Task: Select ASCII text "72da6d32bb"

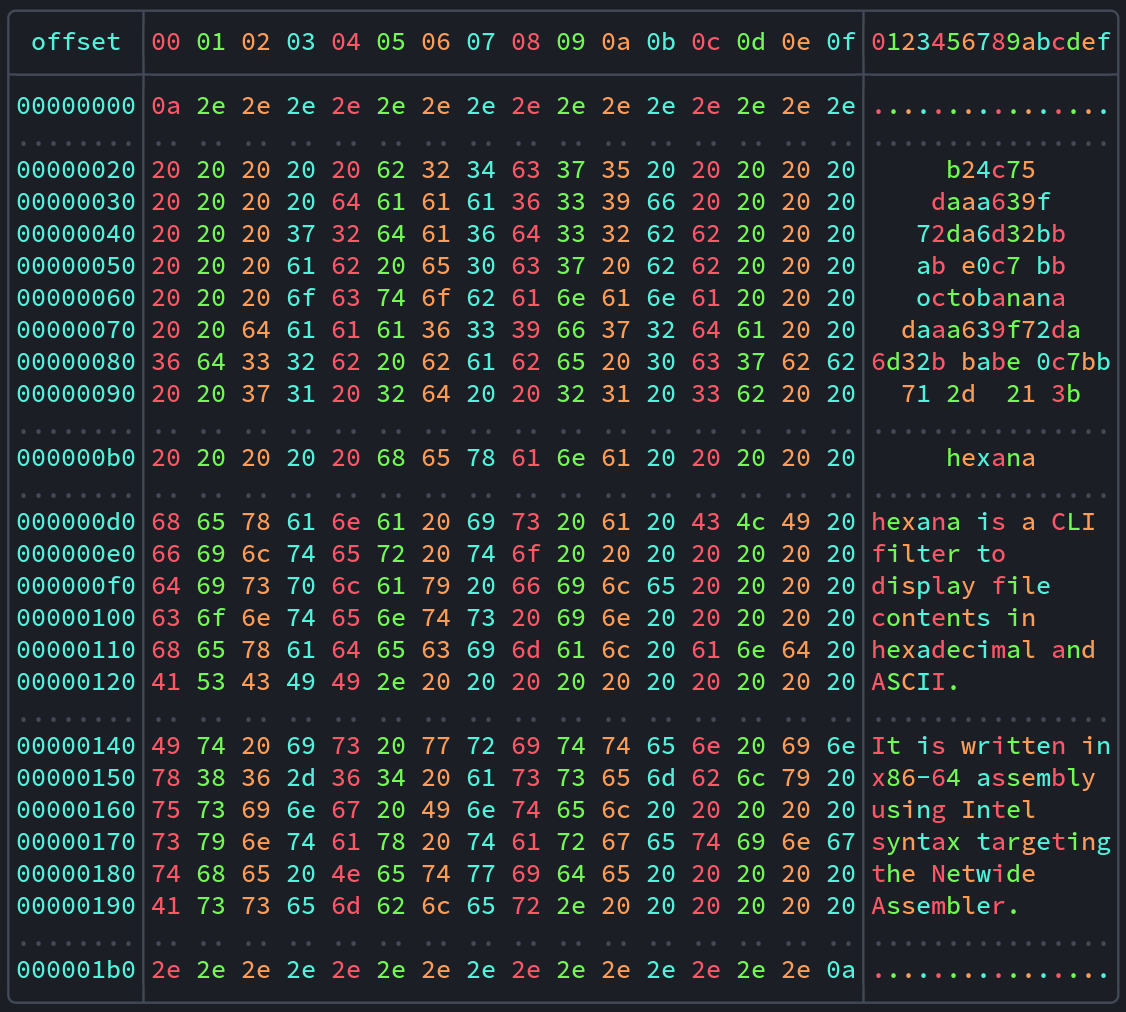Action: click(991, 234)
